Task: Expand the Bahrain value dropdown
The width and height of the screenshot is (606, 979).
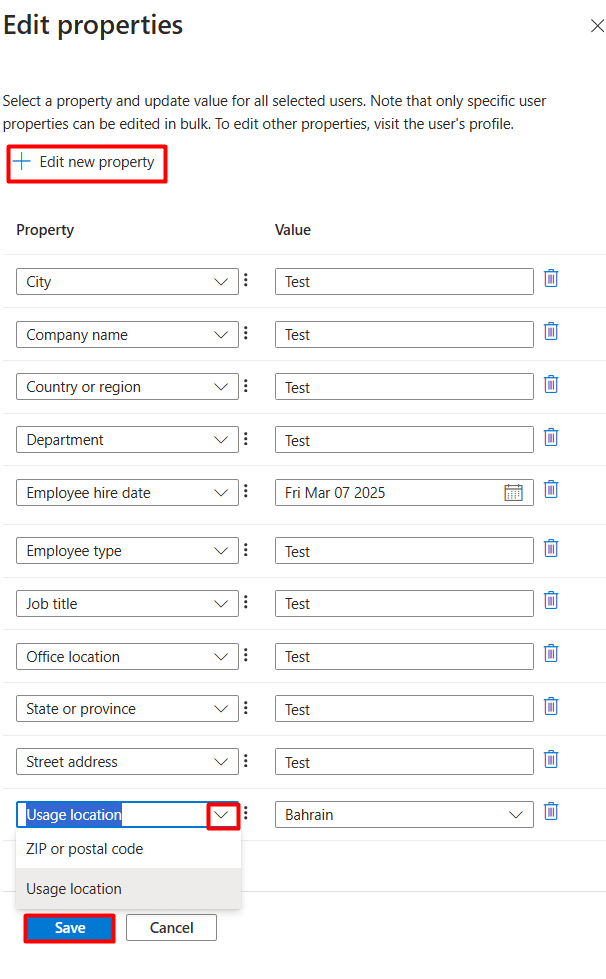Action: click(516, 815)
